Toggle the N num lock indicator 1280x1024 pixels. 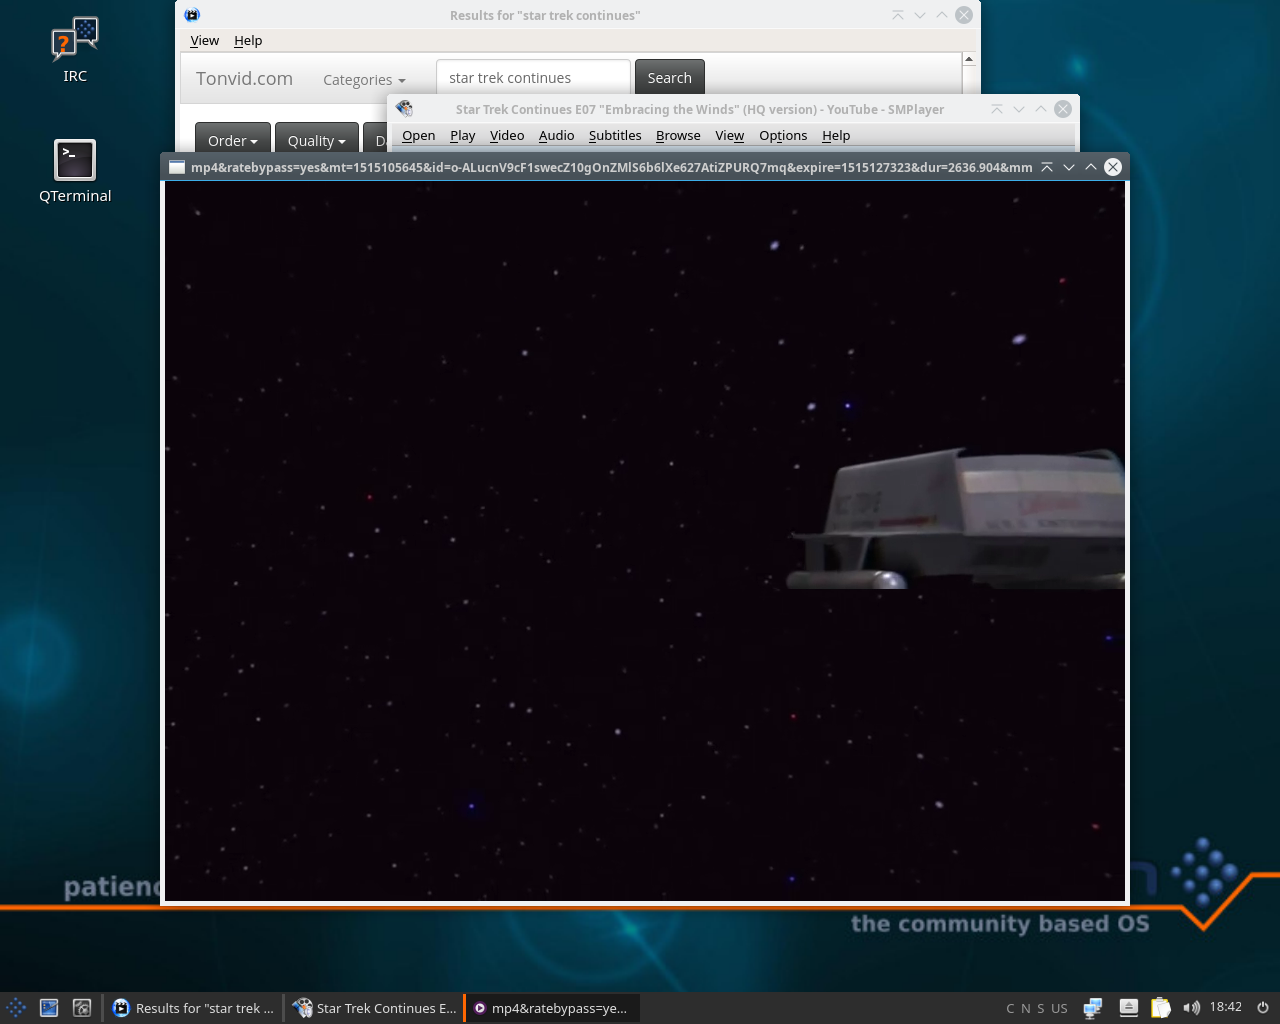coord(1025,1008)
